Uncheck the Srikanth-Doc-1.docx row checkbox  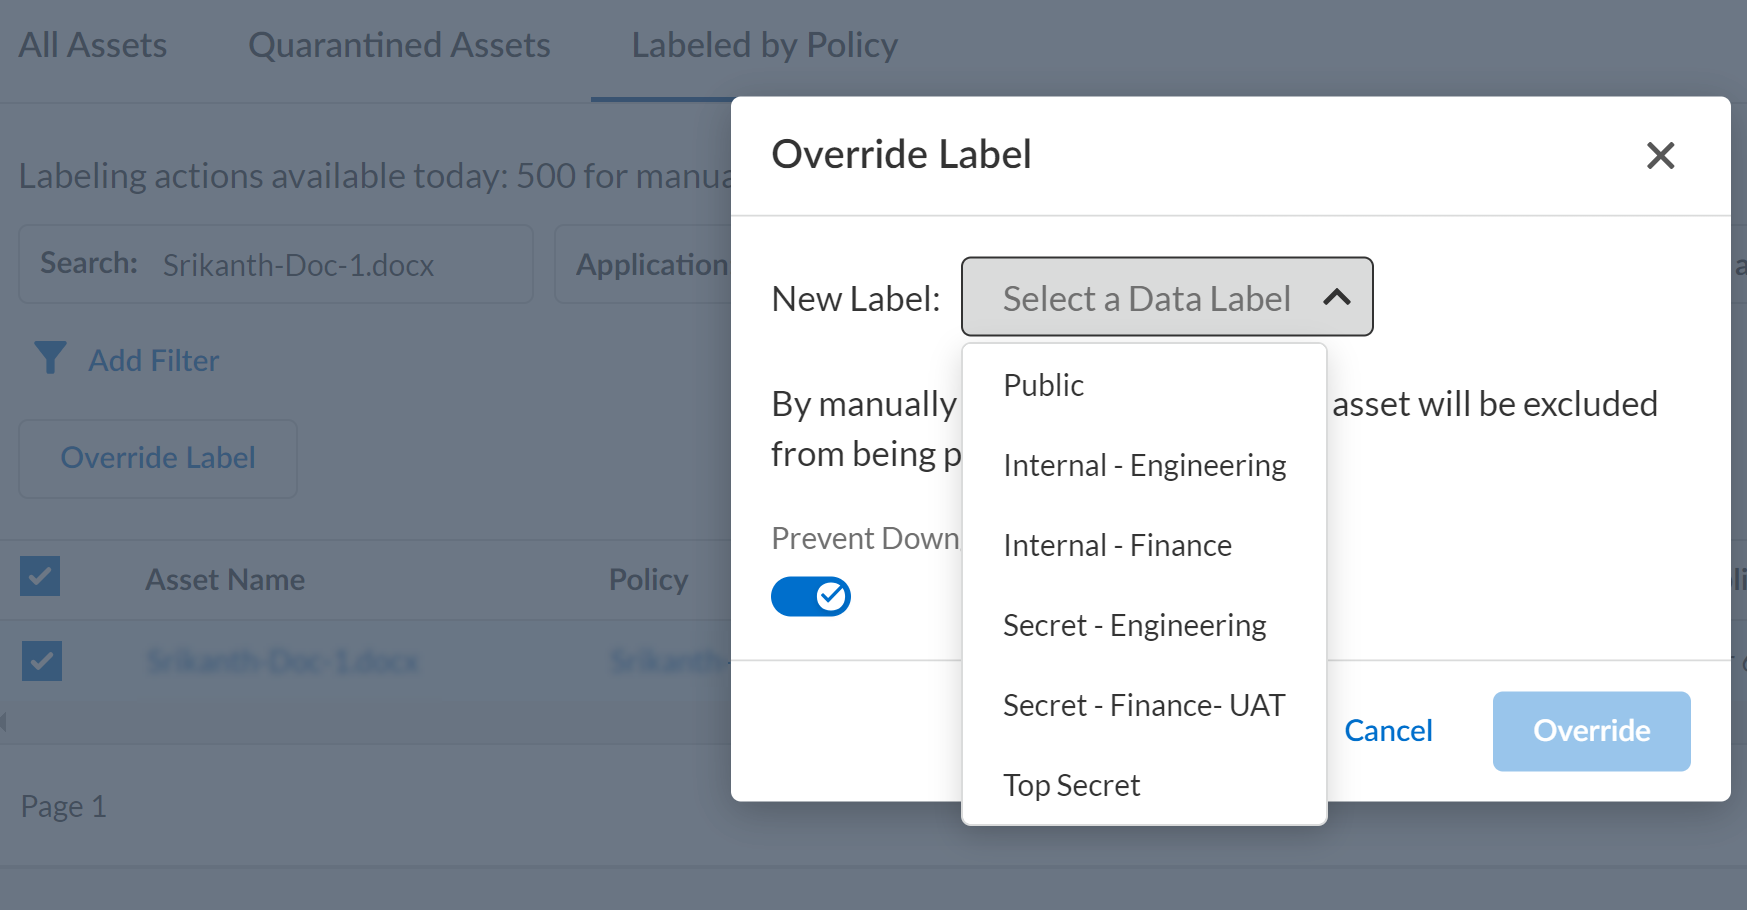40,660
